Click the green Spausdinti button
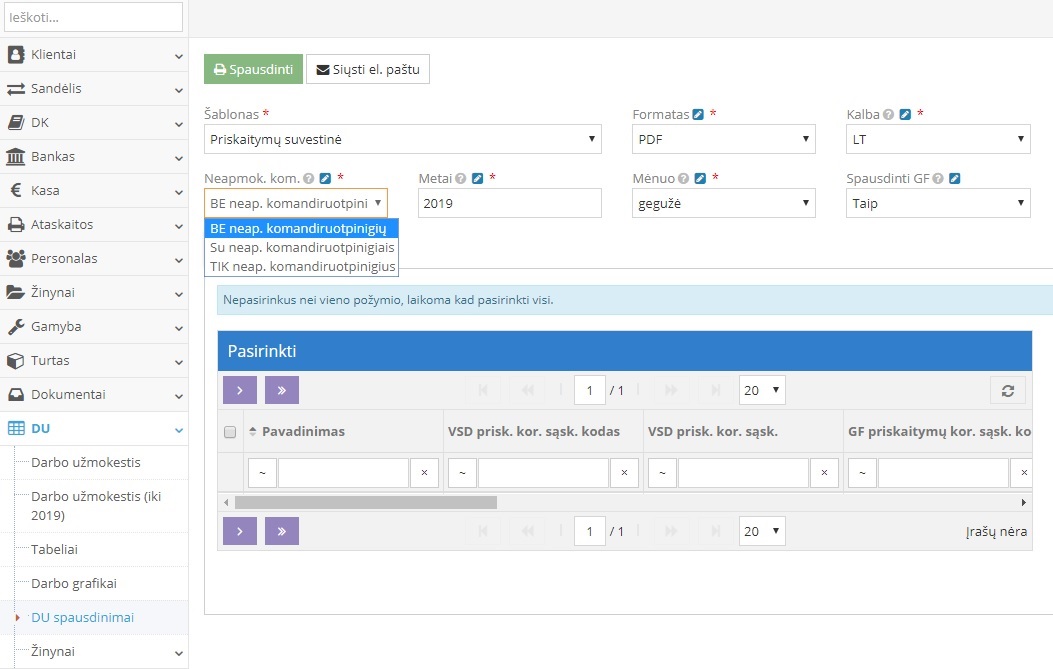The image size is (1053, 669). click(x=253, y=70)
